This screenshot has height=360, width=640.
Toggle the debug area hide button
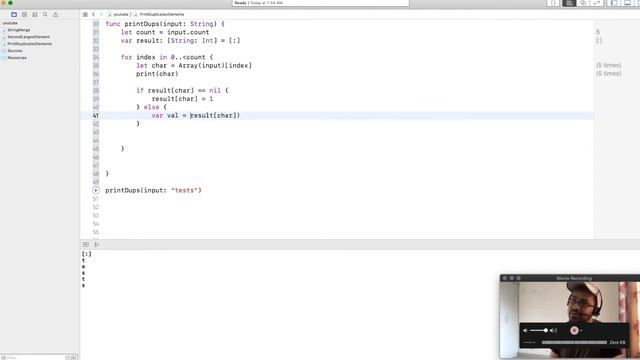point(86,244)
